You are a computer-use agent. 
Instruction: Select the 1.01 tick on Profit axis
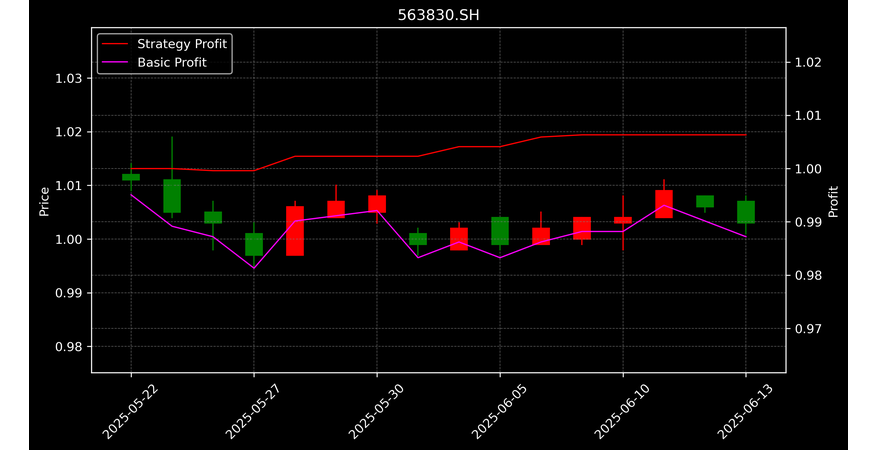(808, 116)
